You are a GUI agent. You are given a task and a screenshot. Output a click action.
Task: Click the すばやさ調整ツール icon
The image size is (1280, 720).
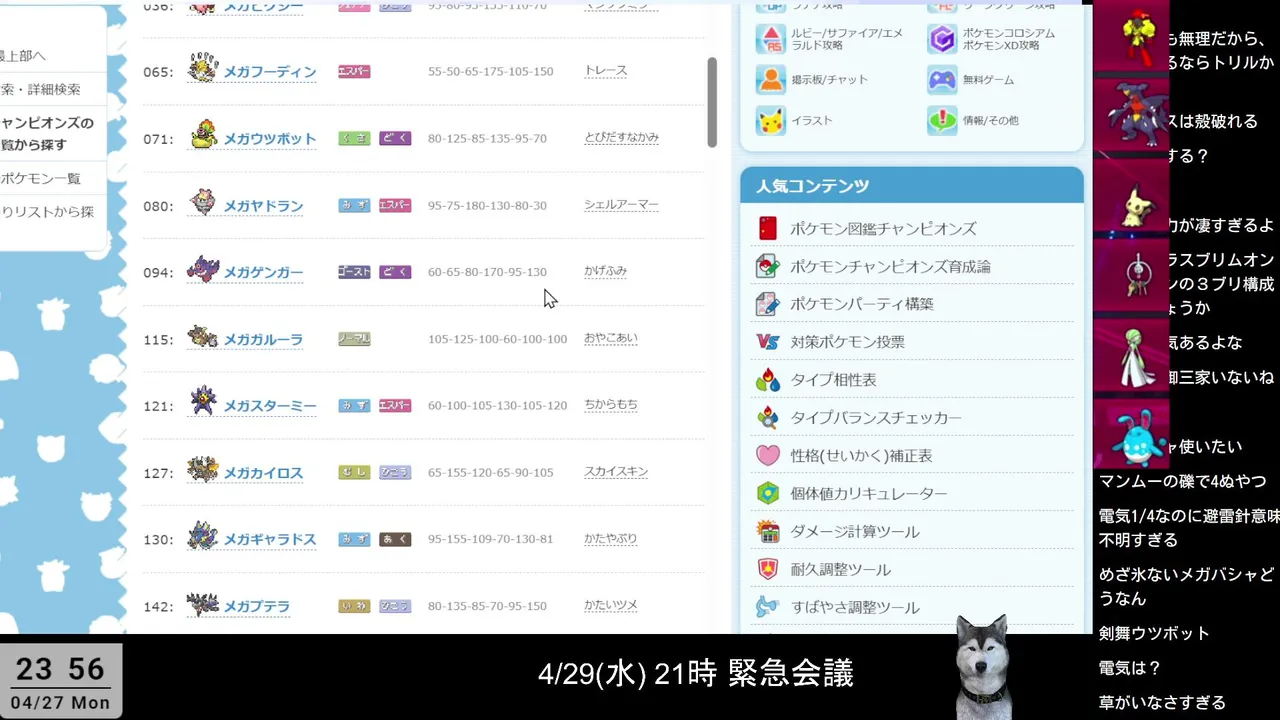[x=767, y=607]
